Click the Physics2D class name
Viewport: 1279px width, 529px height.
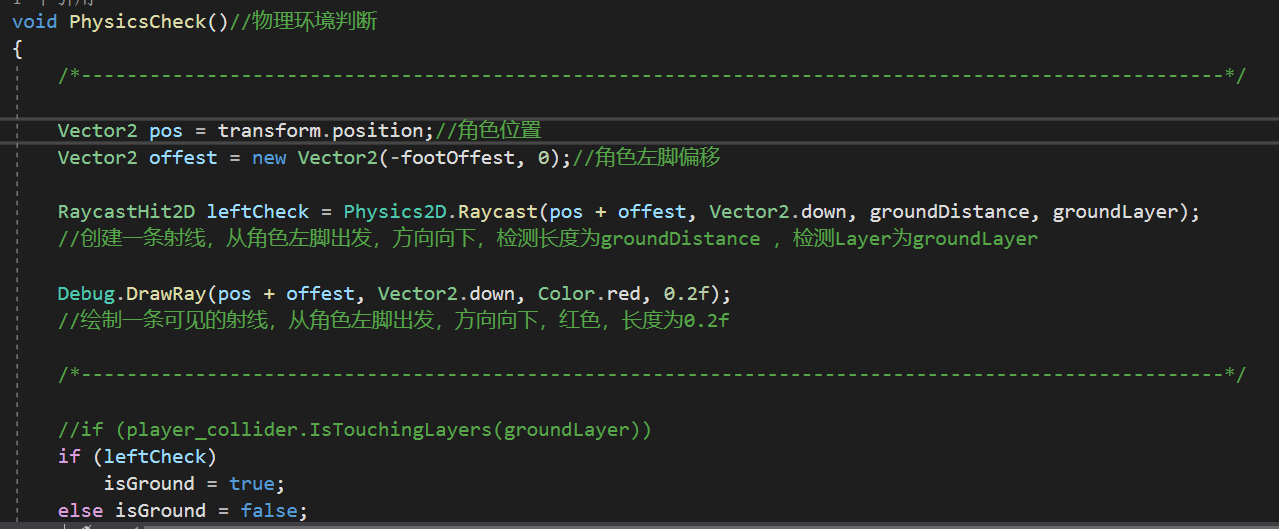[x=395, y=211]
